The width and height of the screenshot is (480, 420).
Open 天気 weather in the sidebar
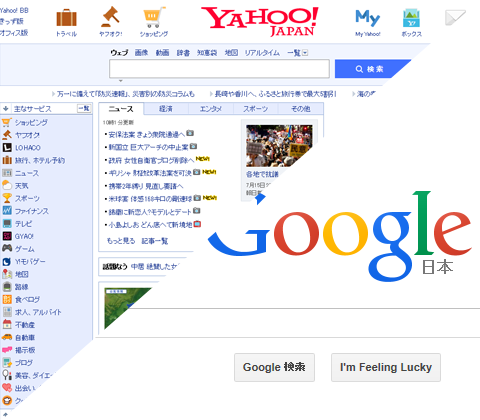pos(22,186)
